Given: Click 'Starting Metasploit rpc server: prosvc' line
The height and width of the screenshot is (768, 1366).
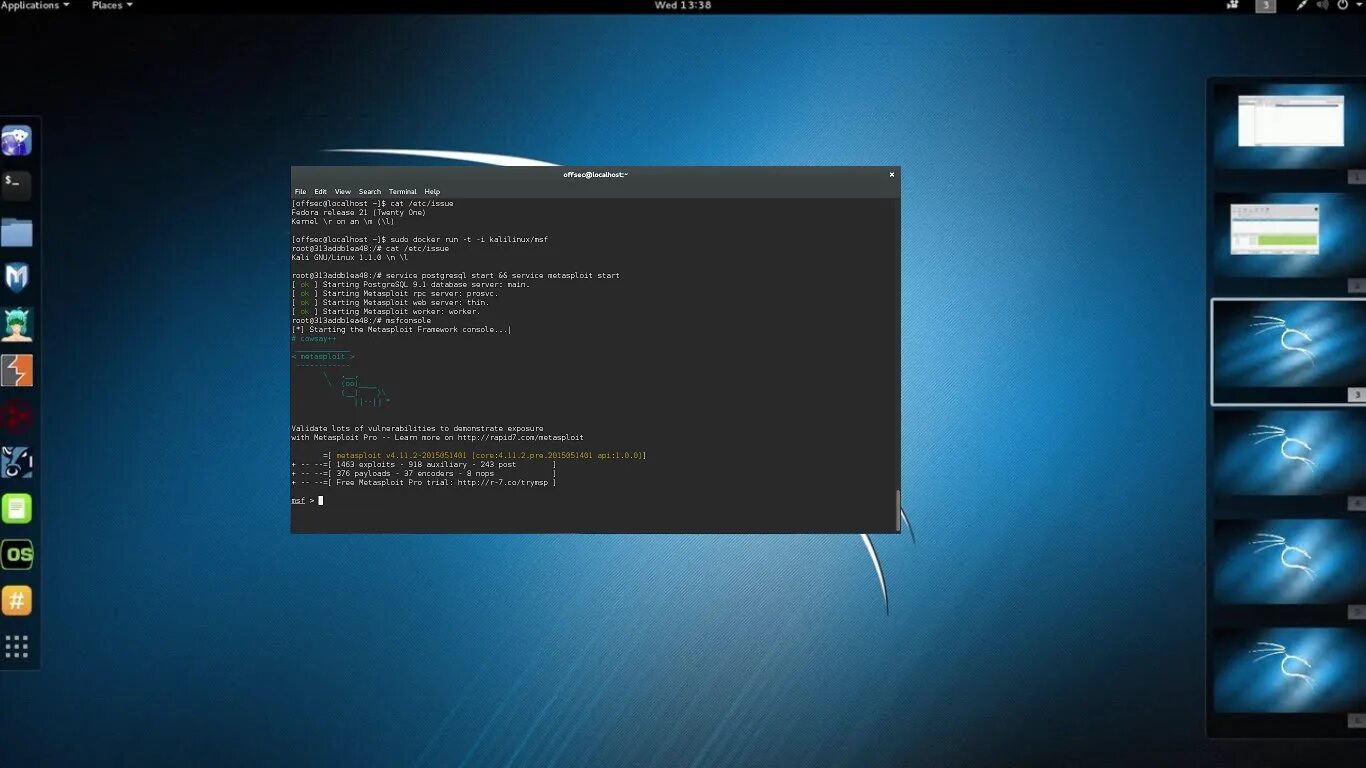Looking at the screenshot, I should pos(395,293).
